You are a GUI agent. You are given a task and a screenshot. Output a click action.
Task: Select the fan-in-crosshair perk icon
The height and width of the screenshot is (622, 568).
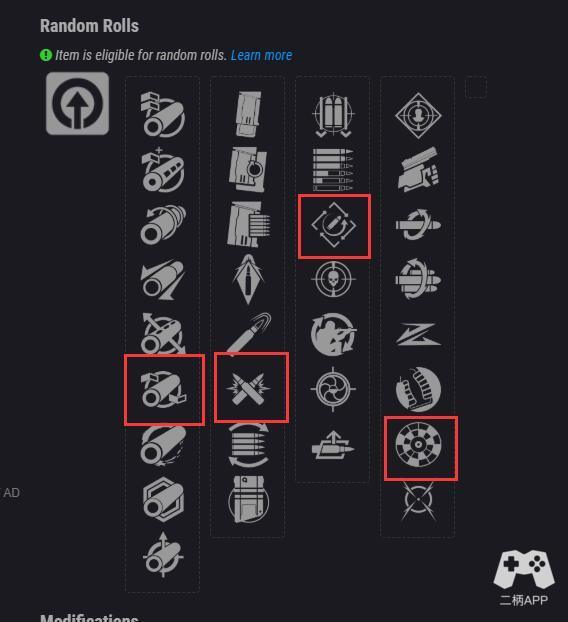333,389
